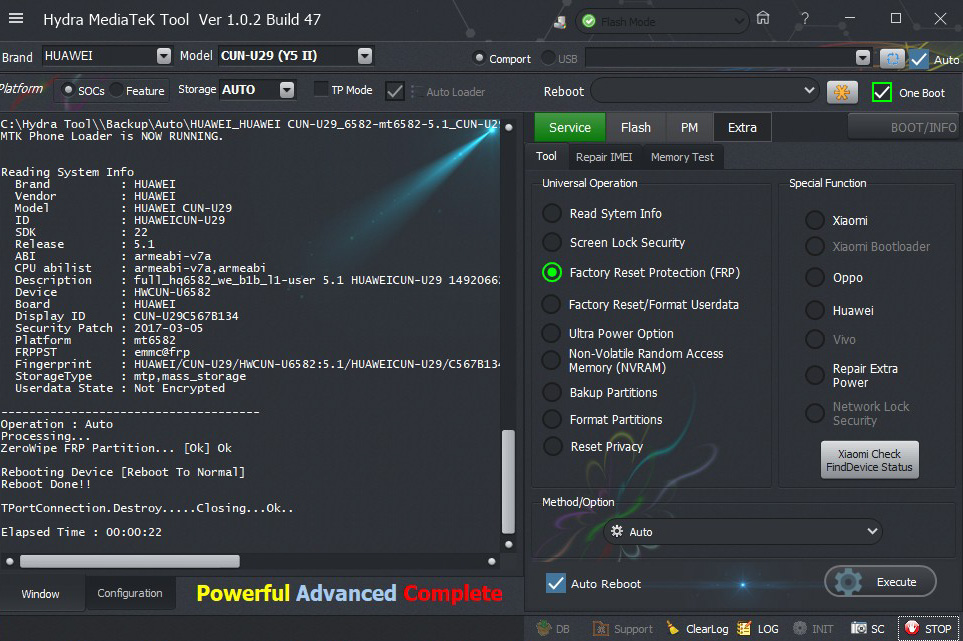Open the Brand dropdown
The height and width of the screenshot is (641, 963).
(x=164, y=56)
